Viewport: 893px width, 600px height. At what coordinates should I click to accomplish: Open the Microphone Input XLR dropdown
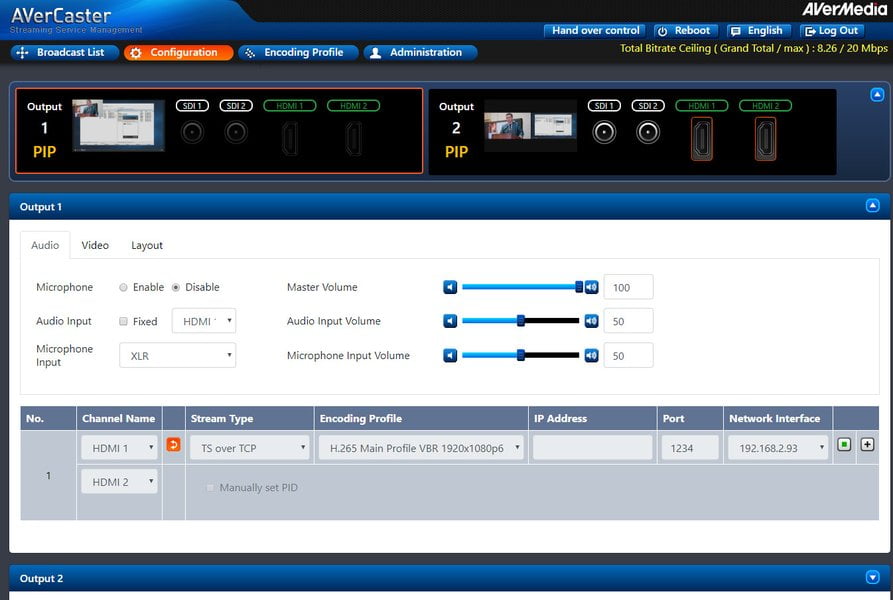click(178, 355)
